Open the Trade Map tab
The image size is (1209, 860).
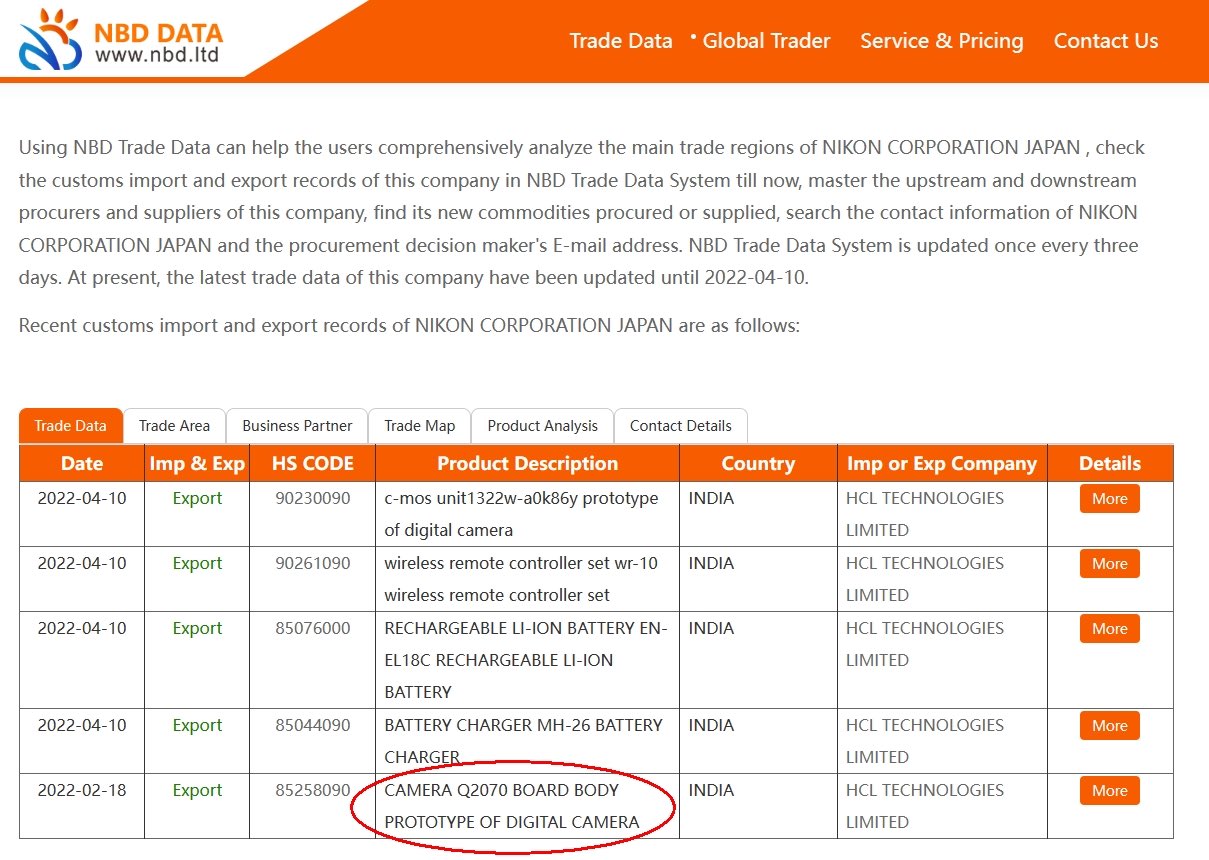click(x=419, y=426)
